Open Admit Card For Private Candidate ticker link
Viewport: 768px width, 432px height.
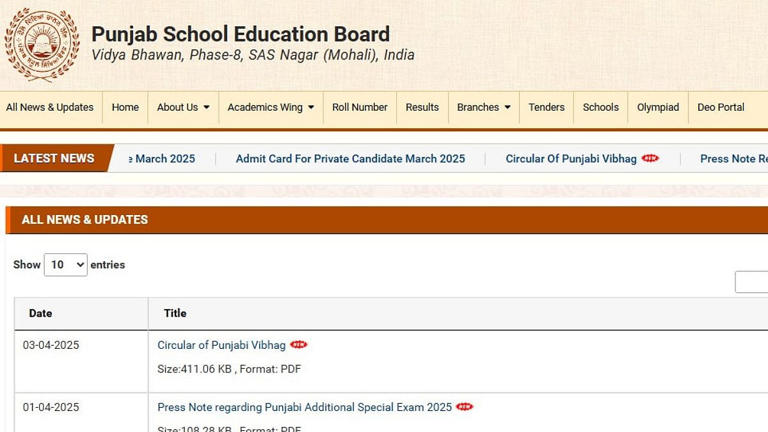tap(350, 158)
